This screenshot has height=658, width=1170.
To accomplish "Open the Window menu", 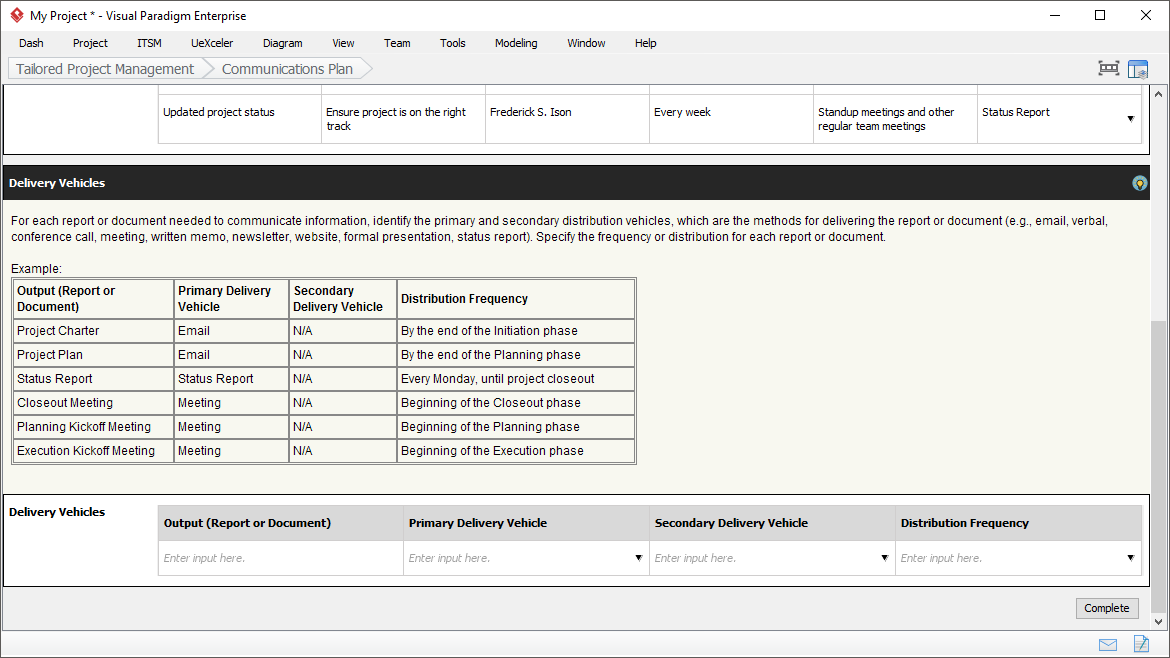I will tap(586, 43).
